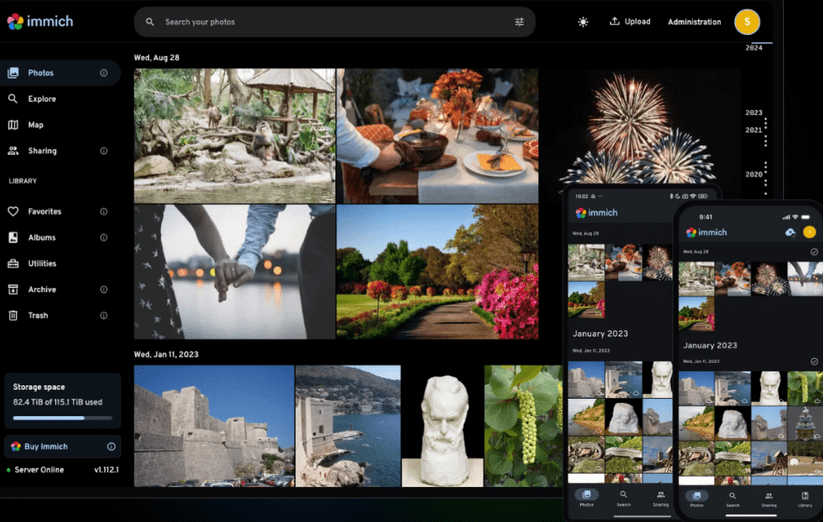Open the dinner table photo on desktop
Screen dimensions: 824x522
pos(437,136)
